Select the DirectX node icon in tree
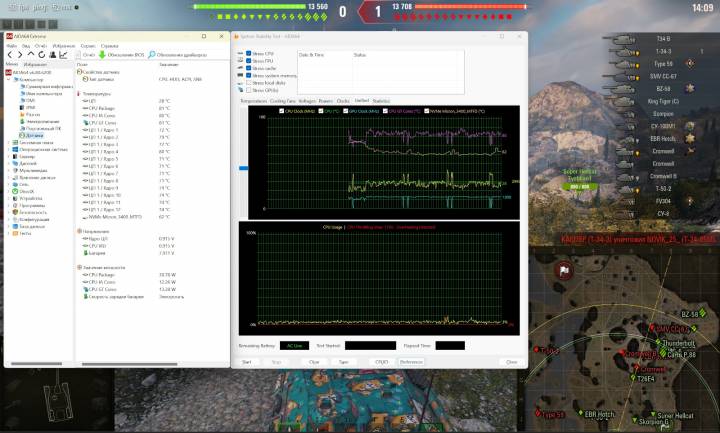720x433 pixels. [x=15, y=191]
